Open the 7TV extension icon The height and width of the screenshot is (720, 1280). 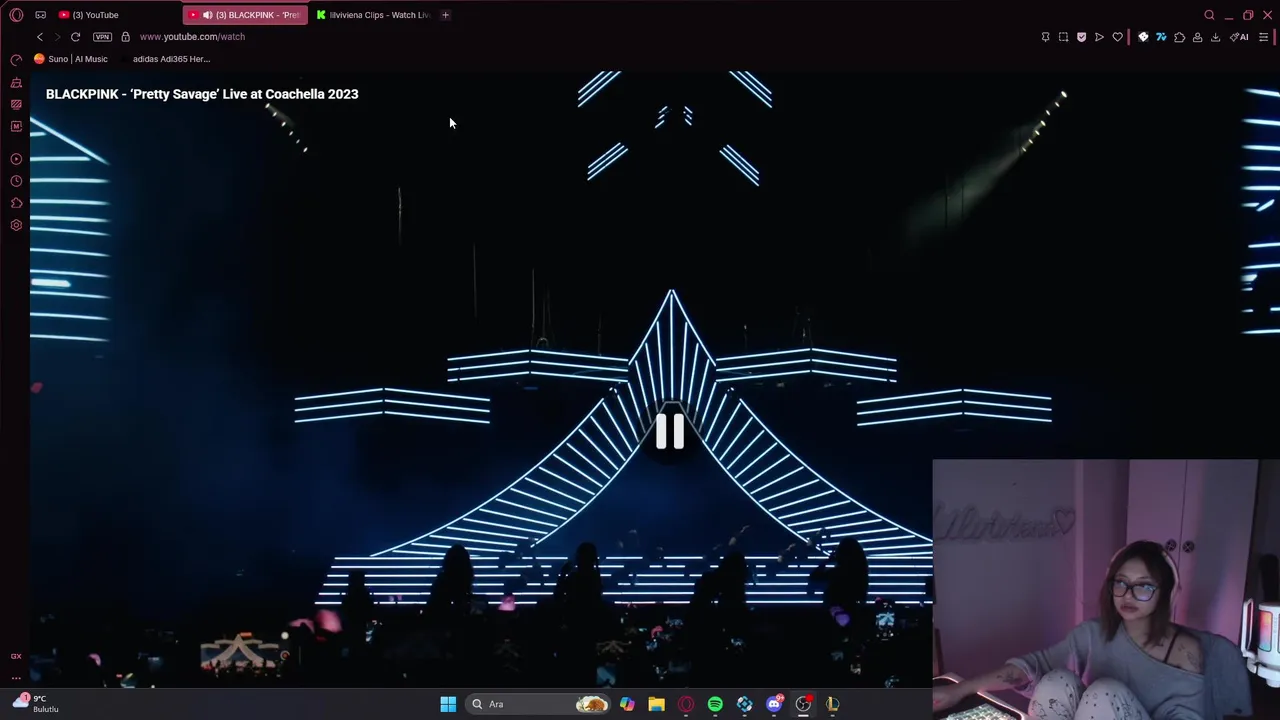point(1161,37)
